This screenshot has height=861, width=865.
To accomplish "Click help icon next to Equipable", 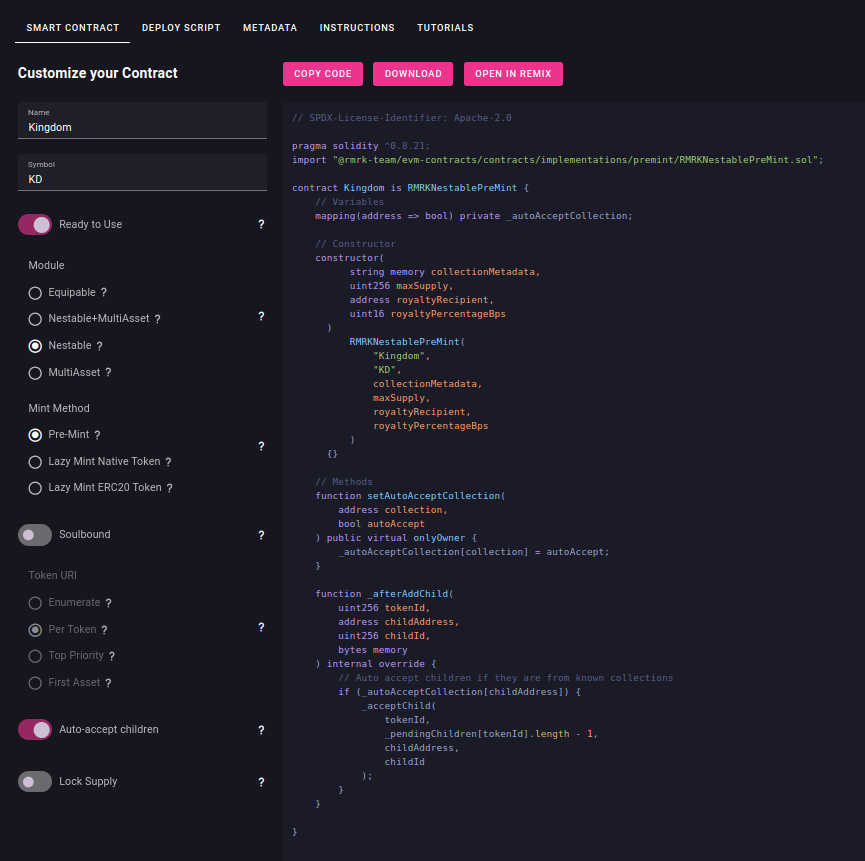I will pyautogui.click(x=104, y=293).
